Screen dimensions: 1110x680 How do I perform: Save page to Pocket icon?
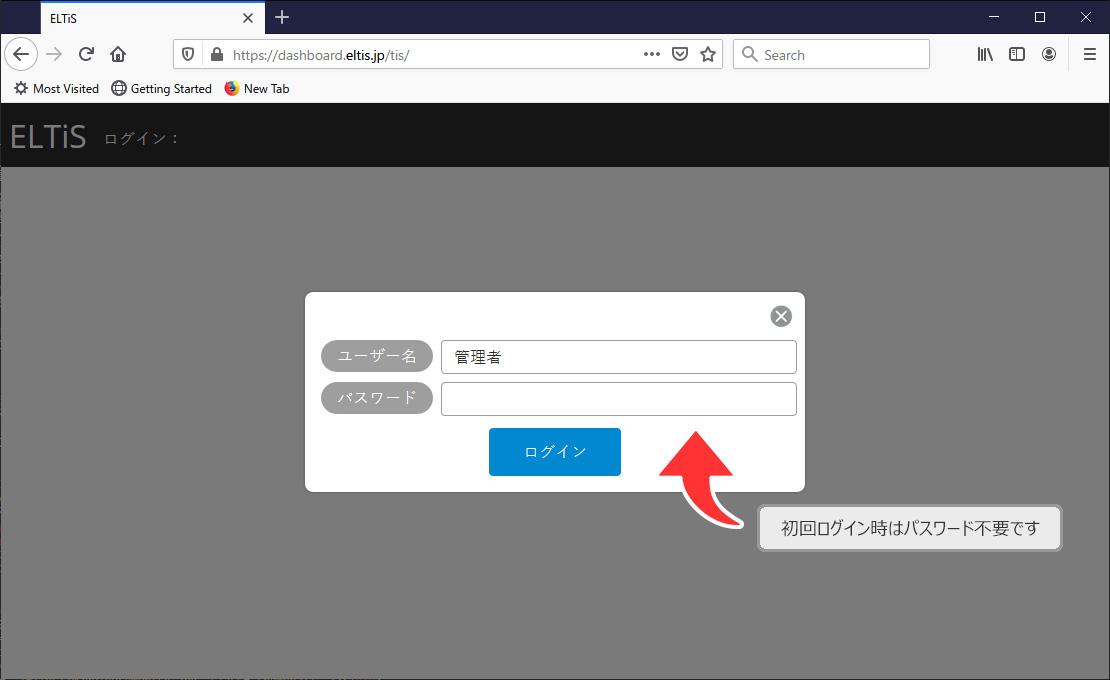(x=680, y=54)
